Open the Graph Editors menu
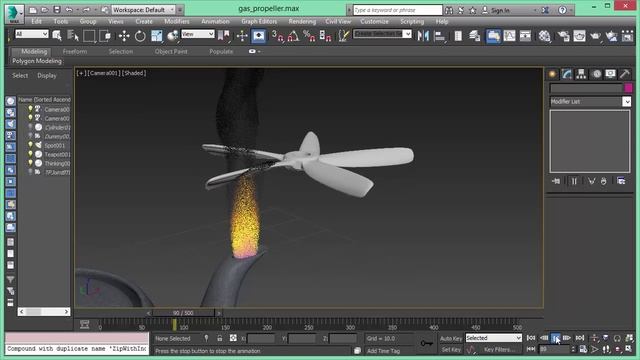Image resolution: width=640 pixels, height=360 pixels. tap(259, 21)
